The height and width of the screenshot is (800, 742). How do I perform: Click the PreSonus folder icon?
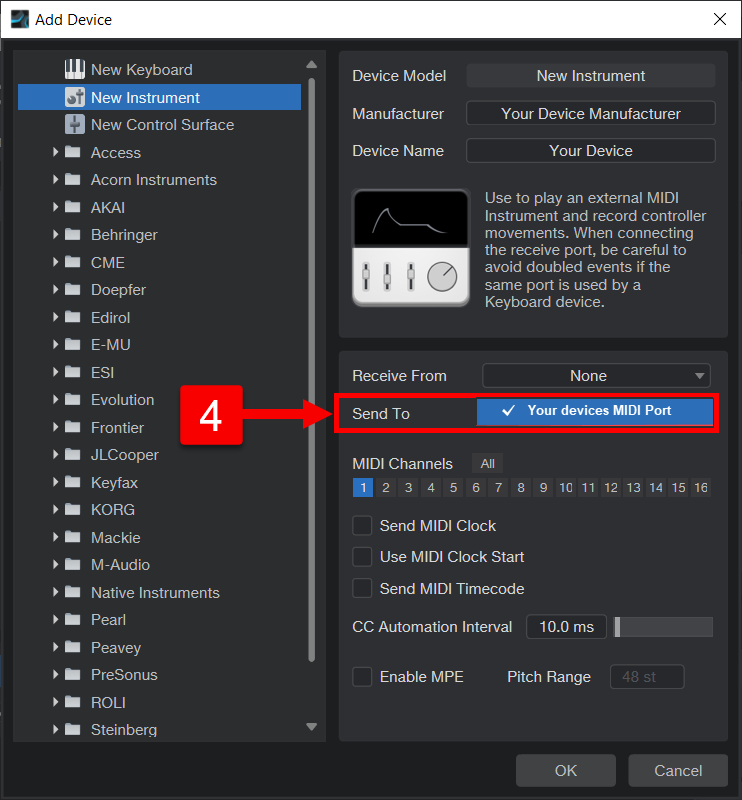pos(72,675)
